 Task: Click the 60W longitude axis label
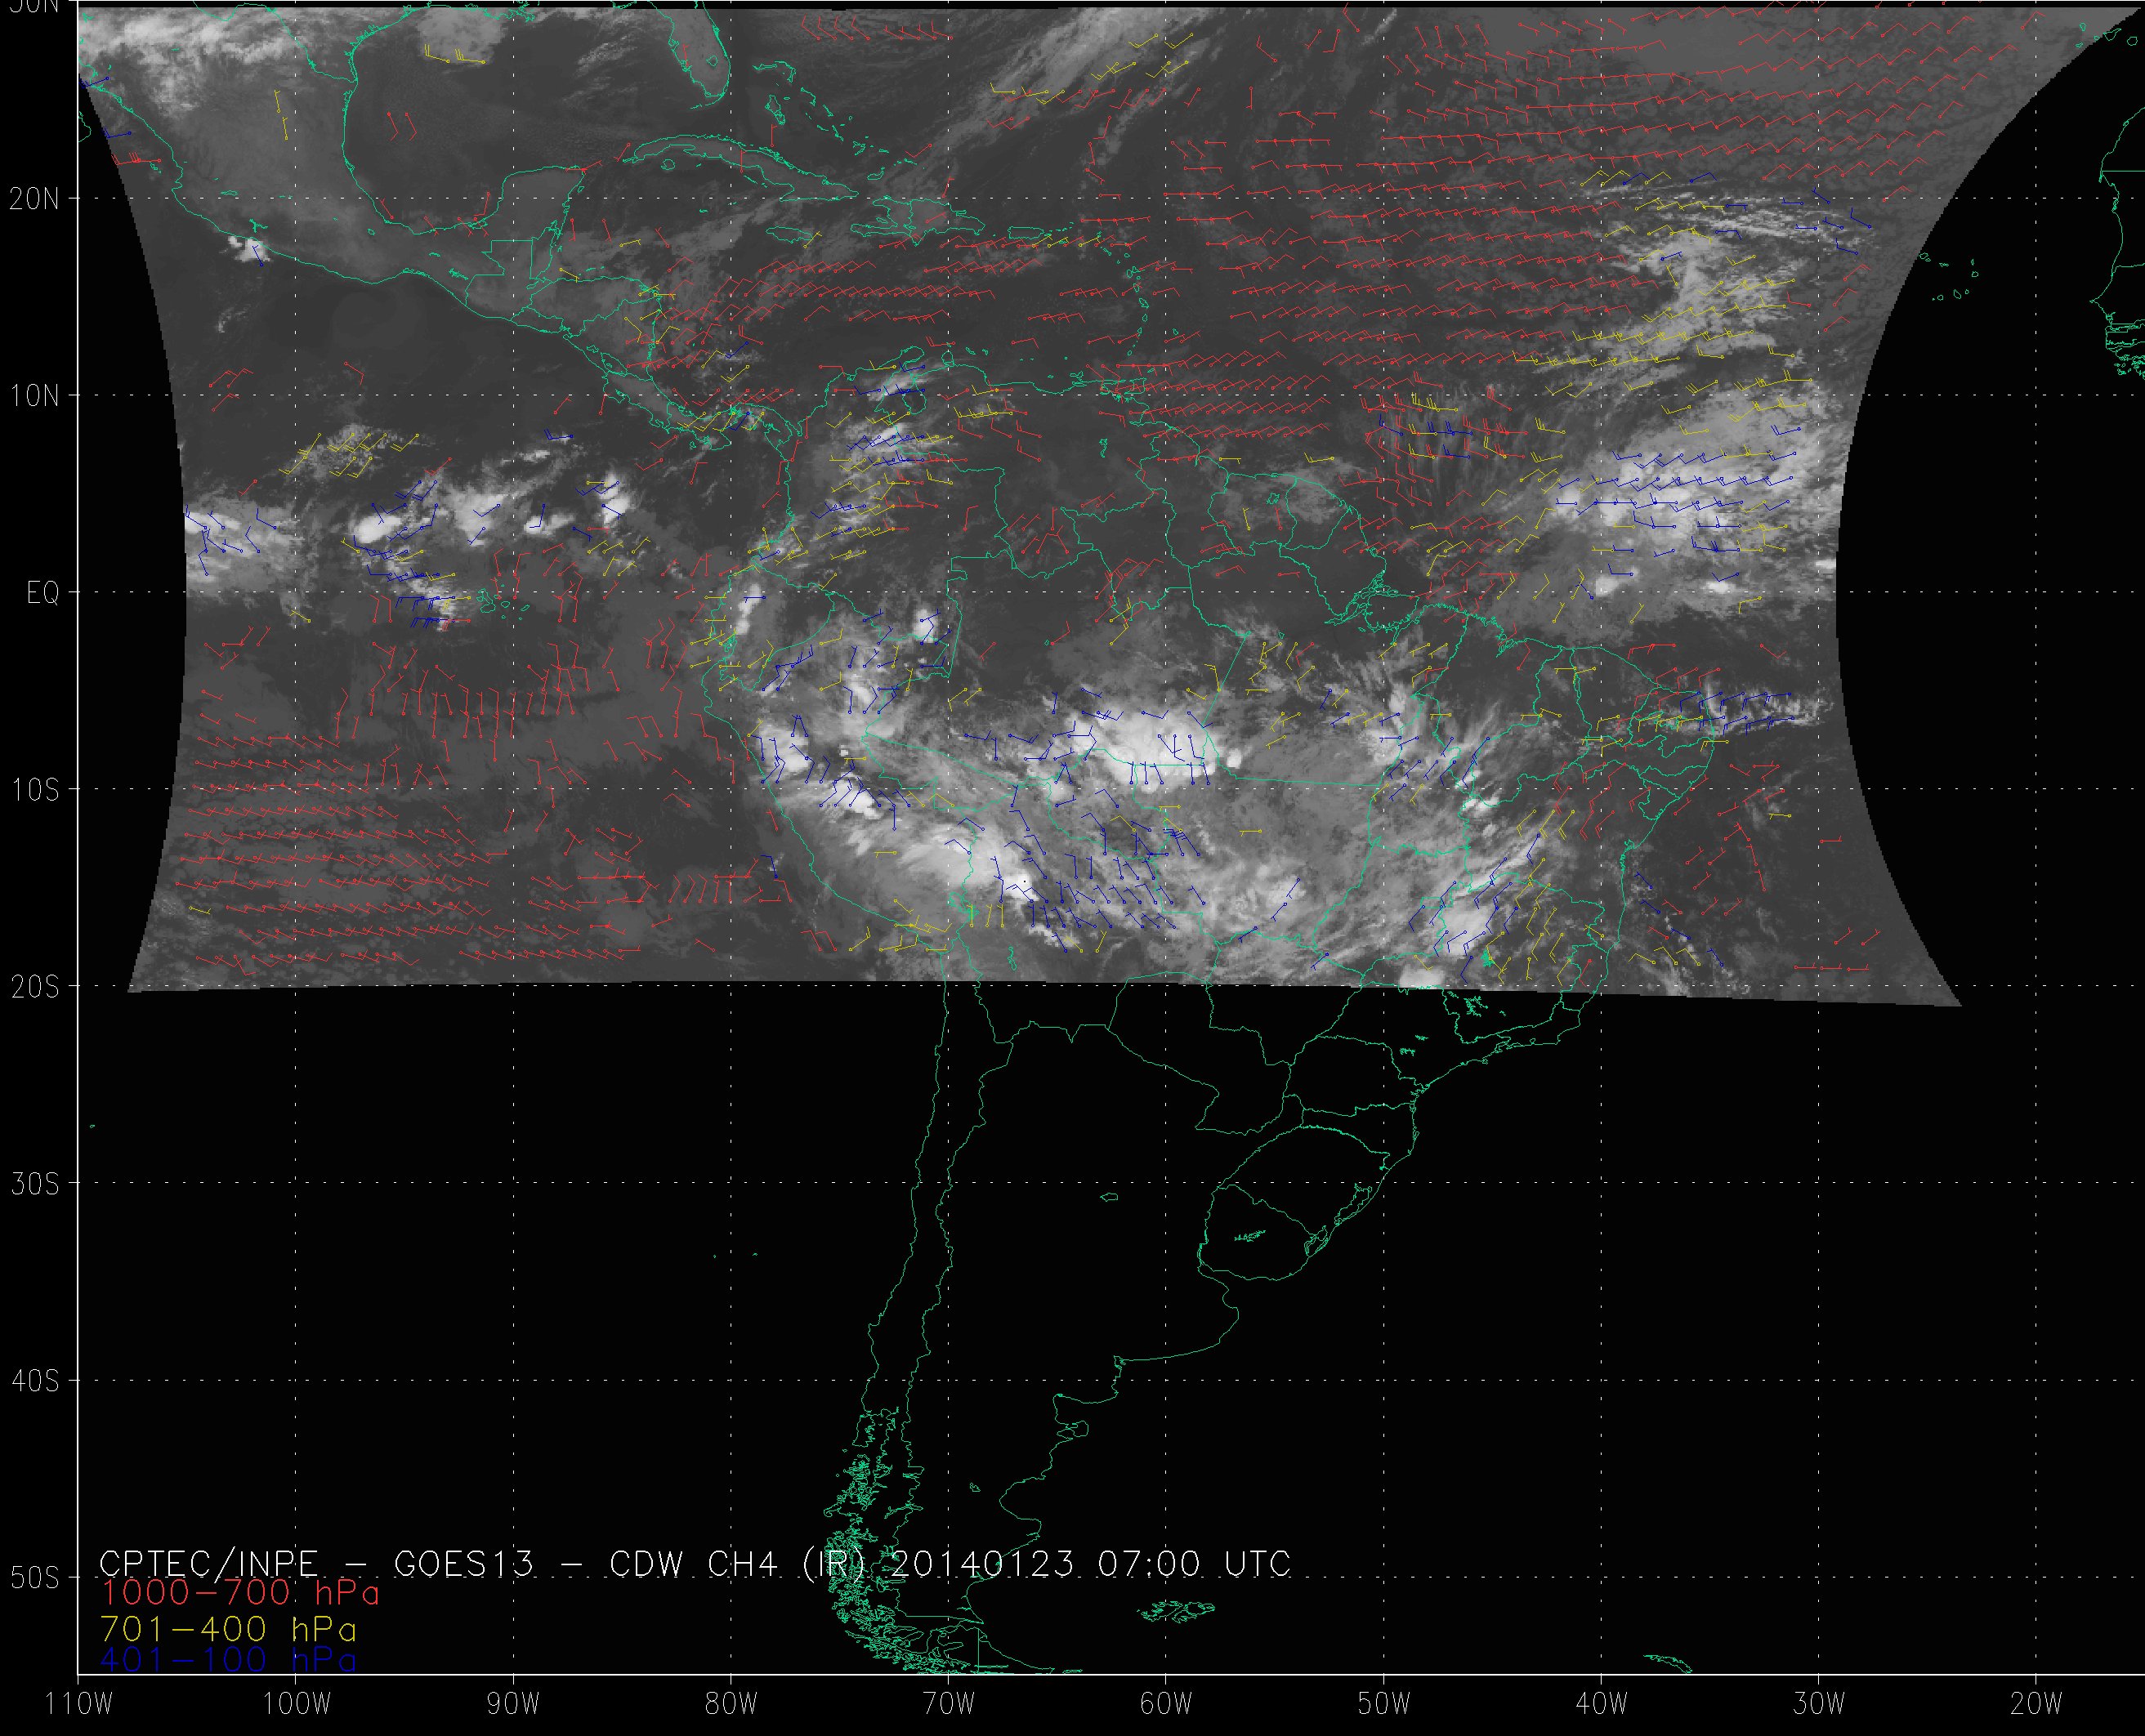coord(1165,1703)
